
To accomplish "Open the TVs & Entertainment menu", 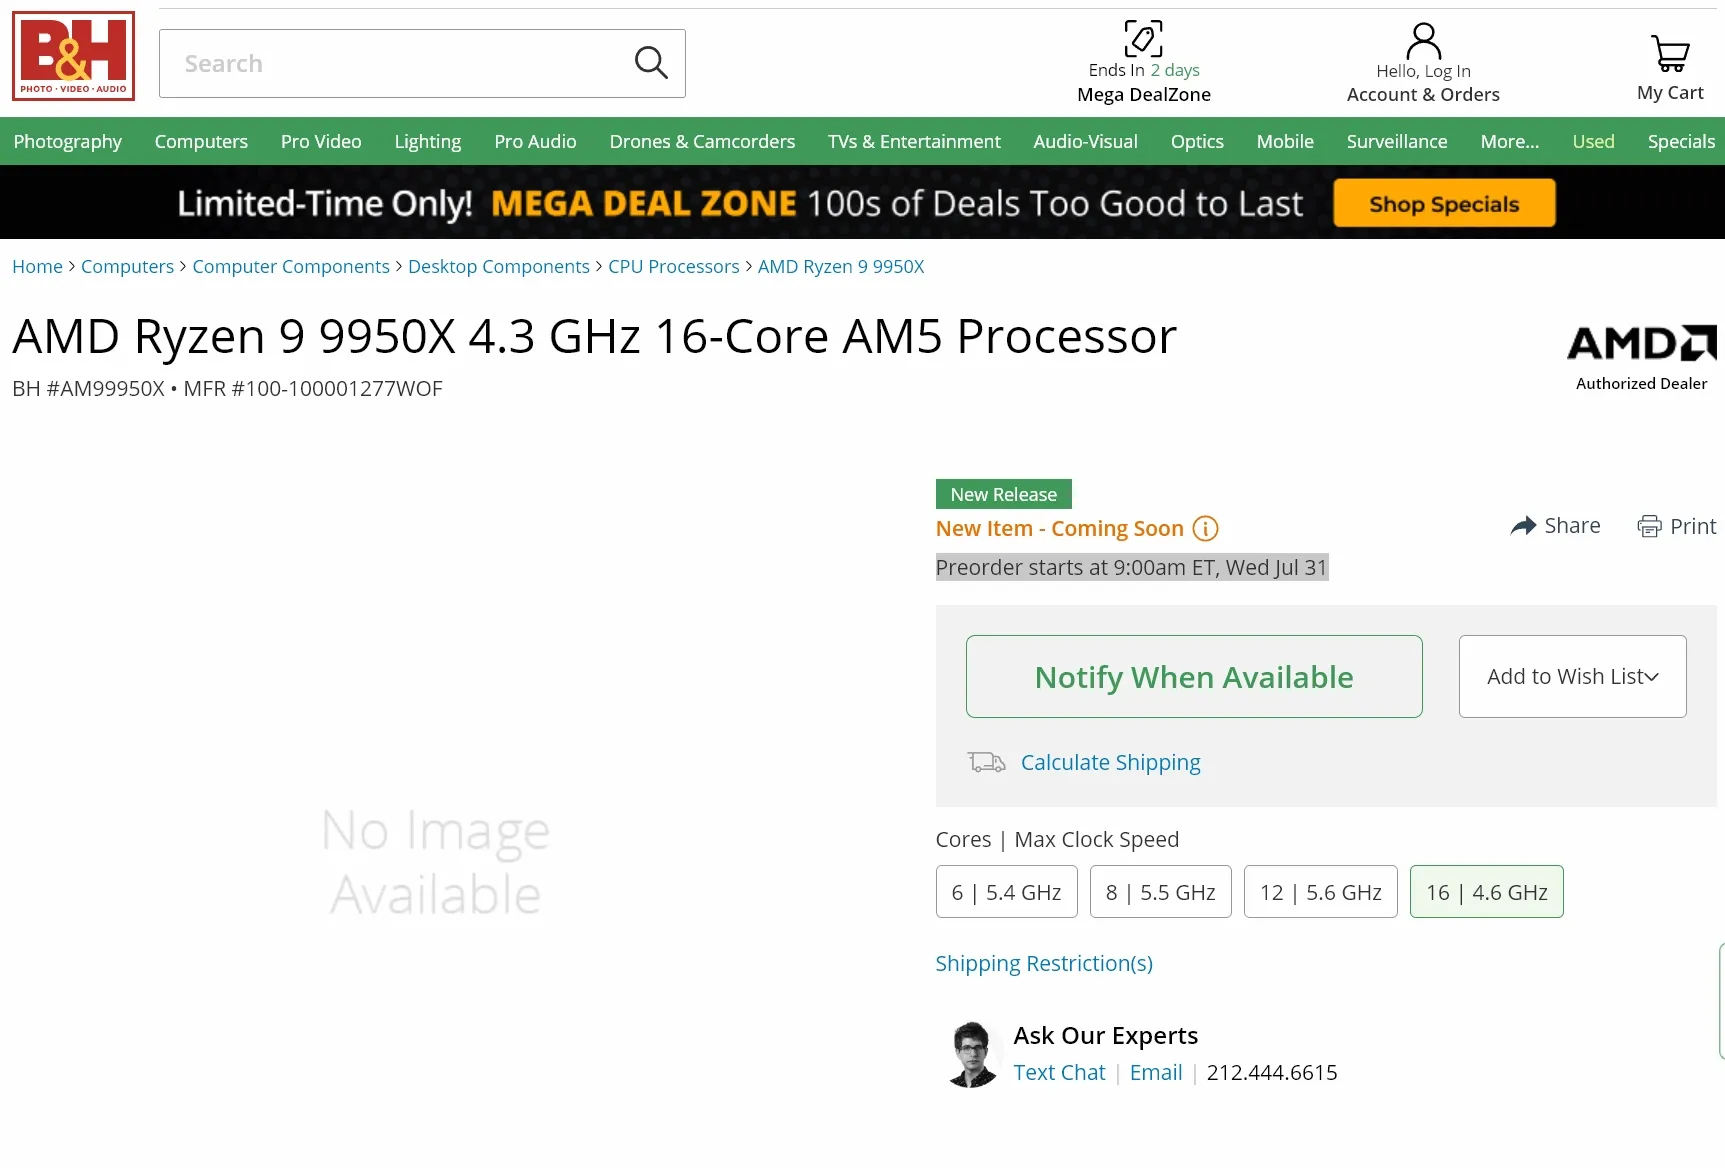I will pos(914,141).
